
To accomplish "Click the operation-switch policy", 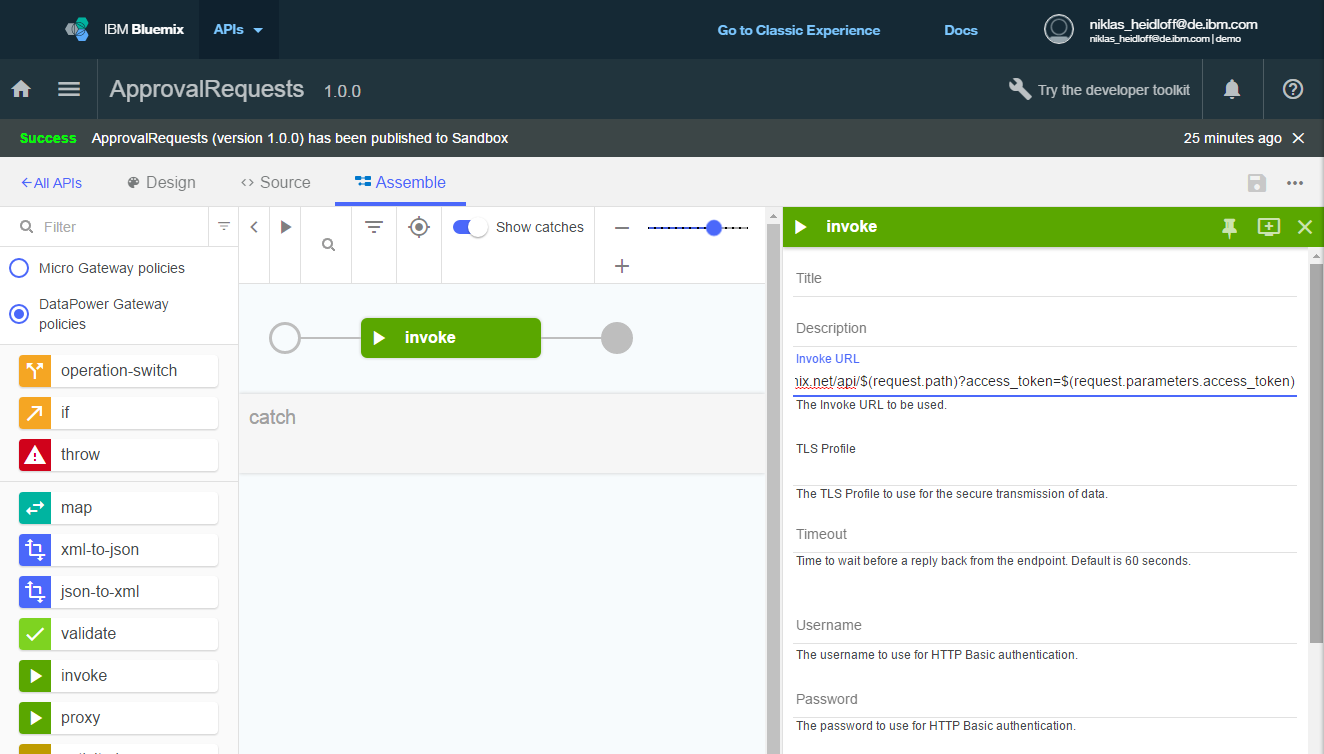I will (118, 371).
